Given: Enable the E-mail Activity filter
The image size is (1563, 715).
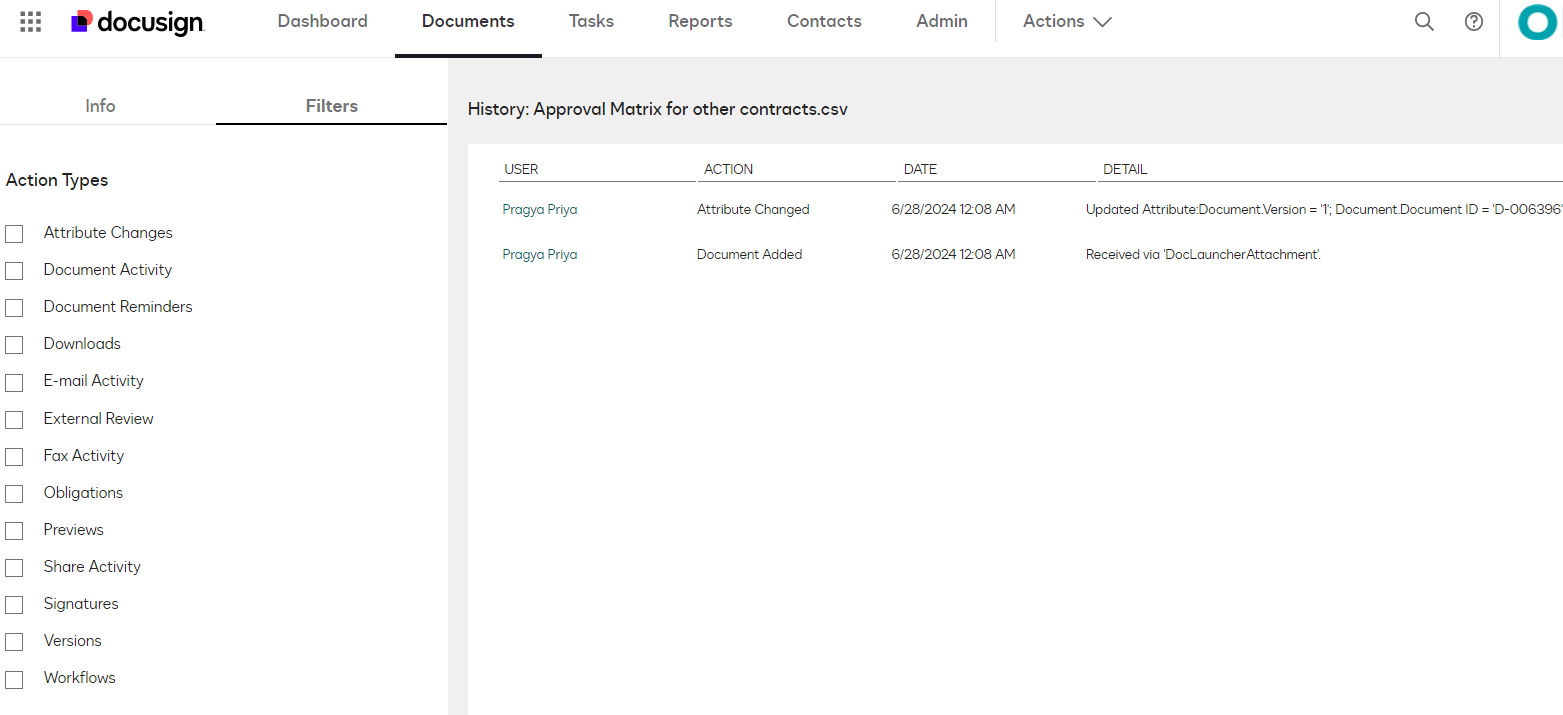Looking at the screenshot, I should click(14, 381).
